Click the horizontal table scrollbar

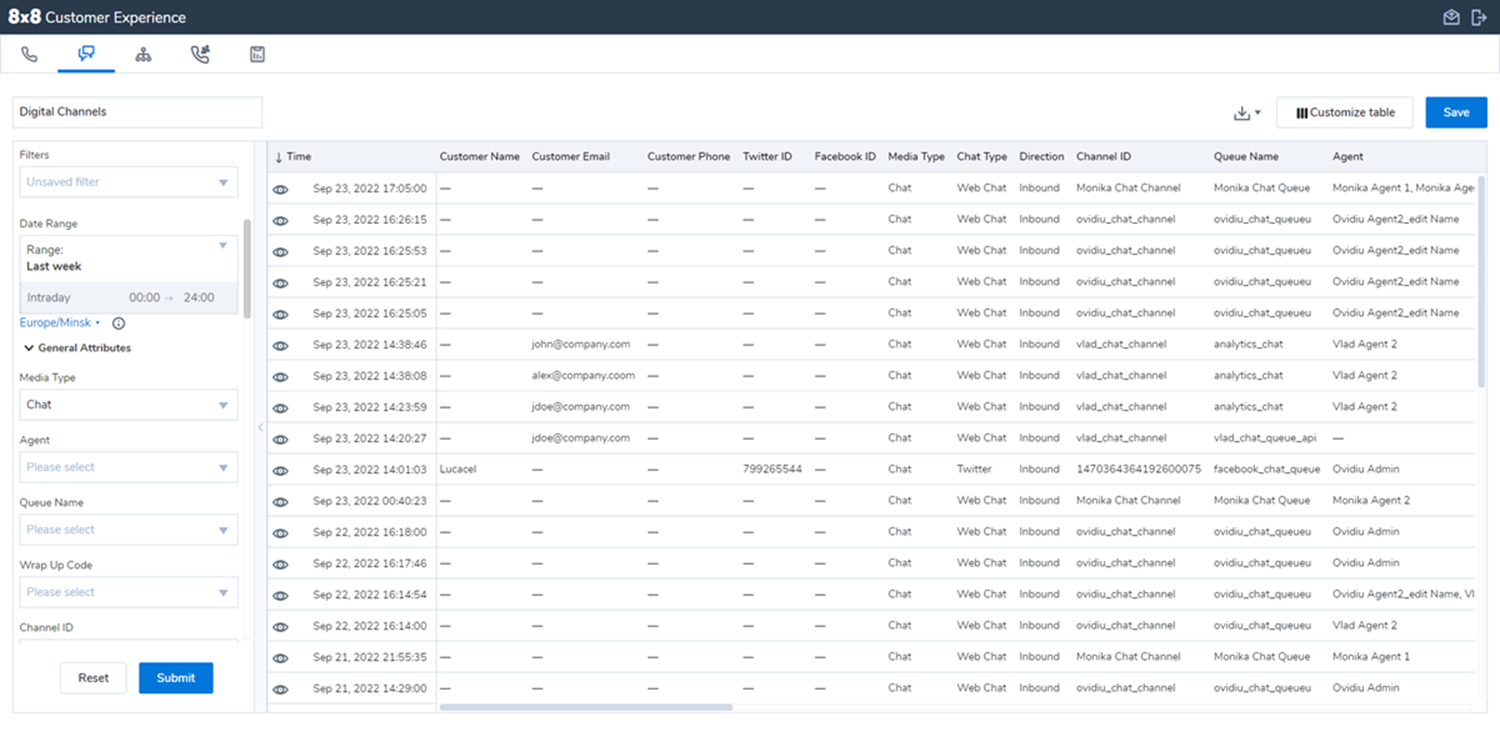586,707
